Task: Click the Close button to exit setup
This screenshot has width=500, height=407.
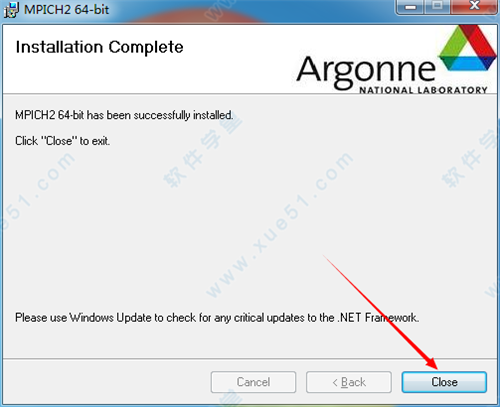Action: coord(444,382)
